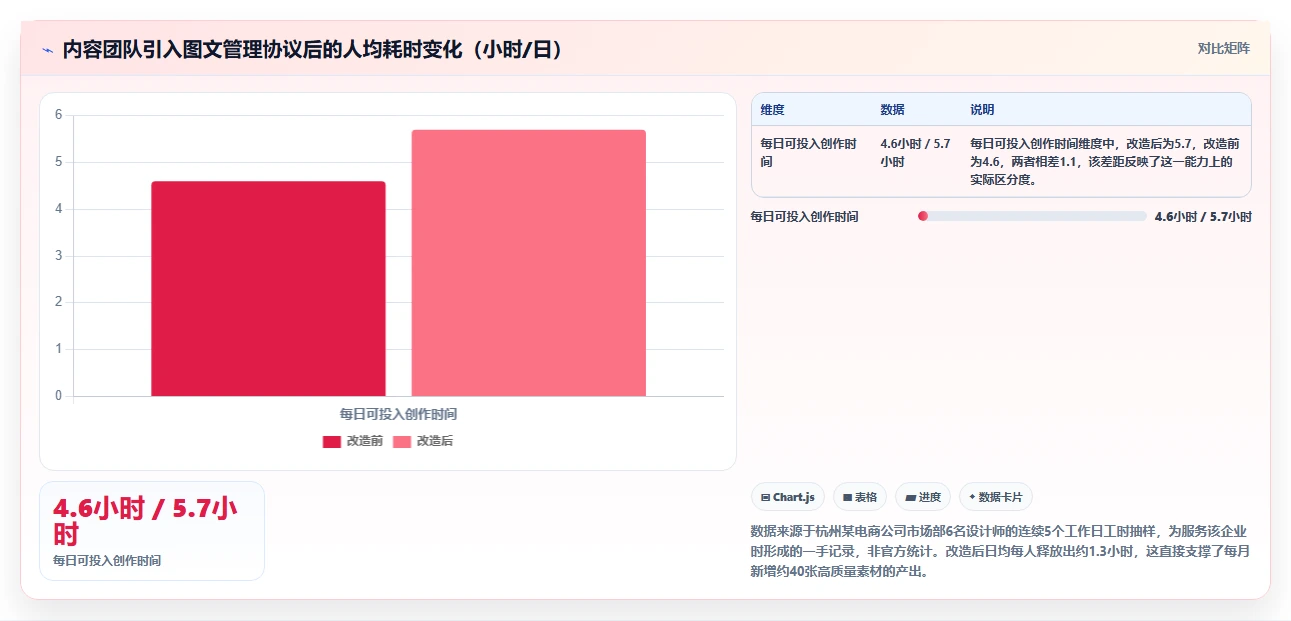Click the 数据卡片 chip sparkle icon
1291x621 pixels.
(972, 497)
